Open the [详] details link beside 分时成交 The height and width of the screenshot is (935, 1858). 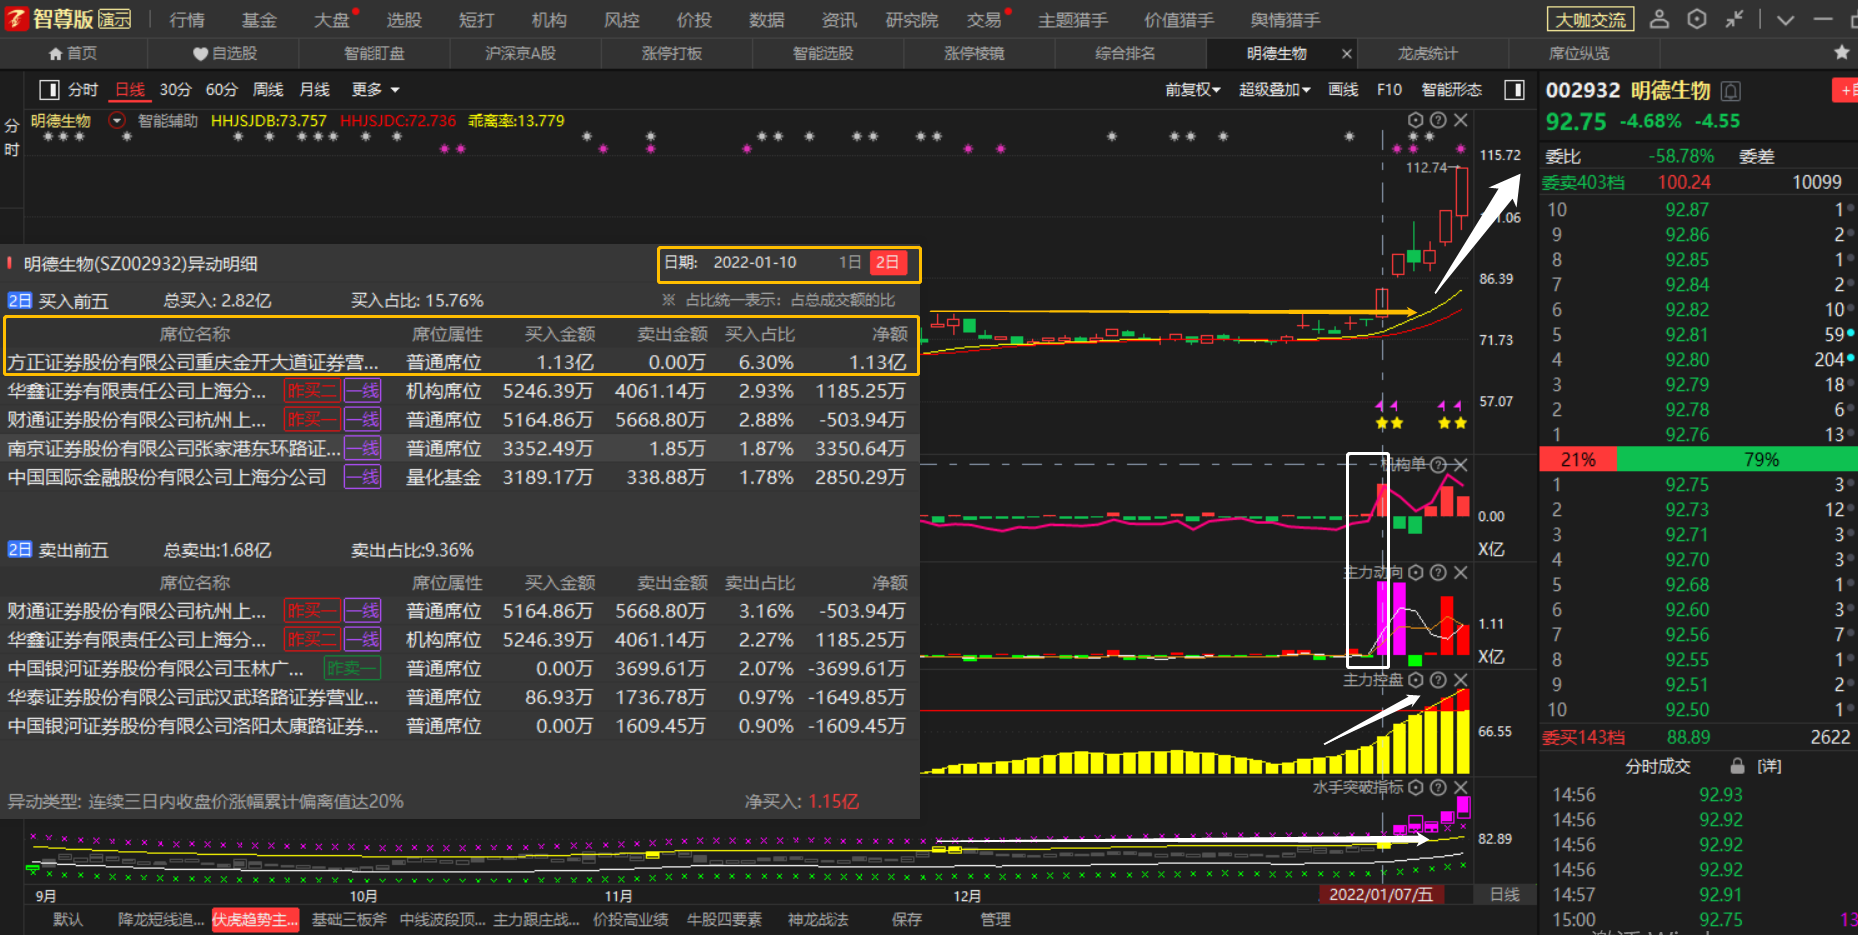click(1770, 766)
